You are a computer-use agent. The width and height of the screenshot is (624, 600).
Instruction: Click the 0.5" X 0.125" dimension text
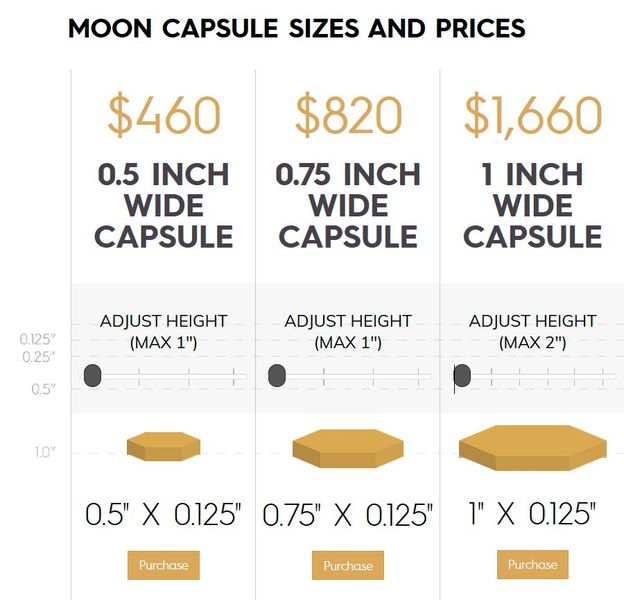(163, 515)
